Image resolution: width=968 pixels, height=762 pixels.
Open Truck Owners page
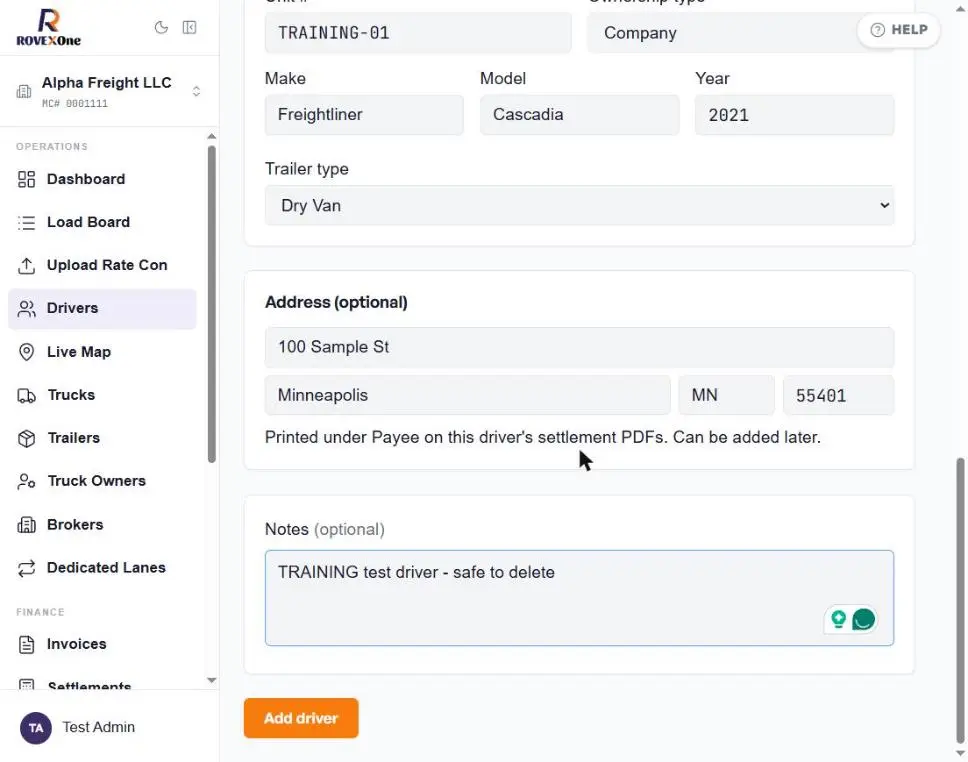click(102, 481)
